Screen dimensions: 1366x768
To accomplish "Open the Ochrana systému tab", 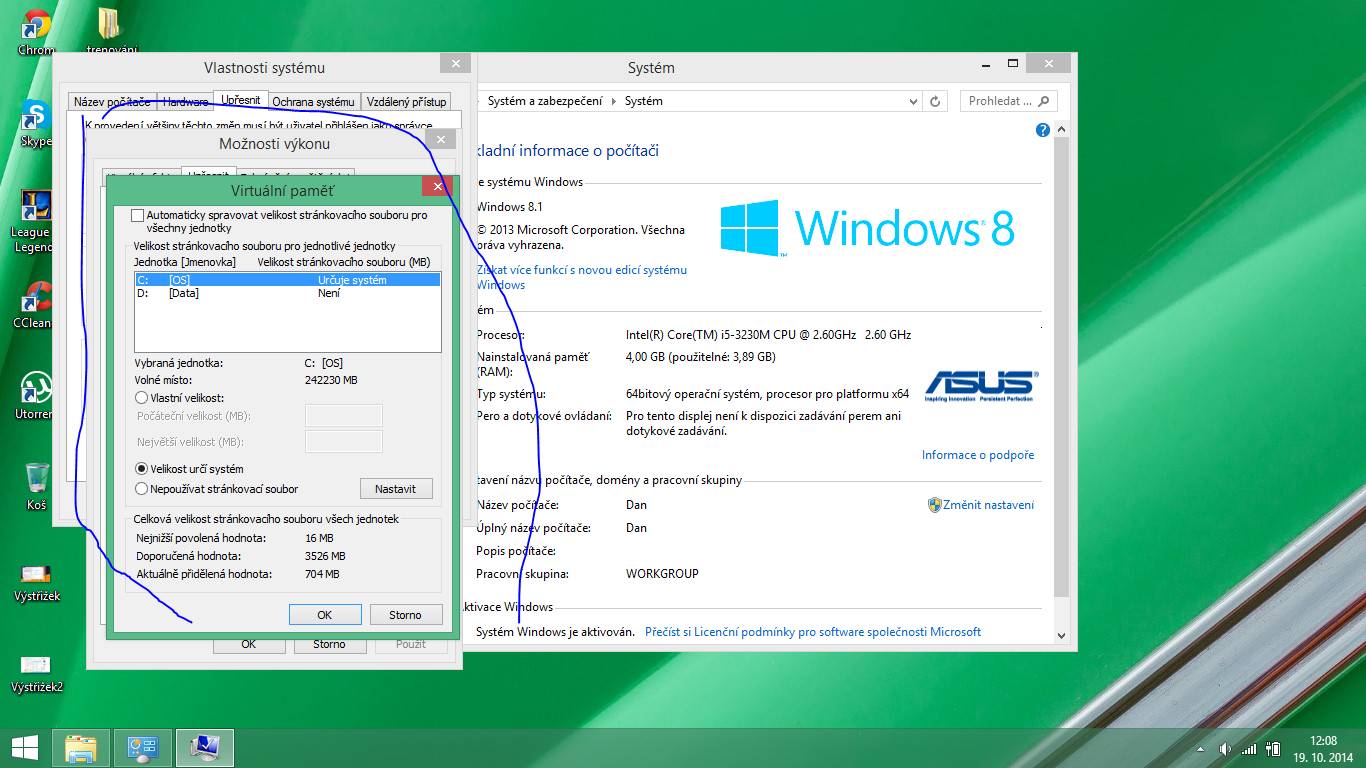I will click(x=314, y=102).
